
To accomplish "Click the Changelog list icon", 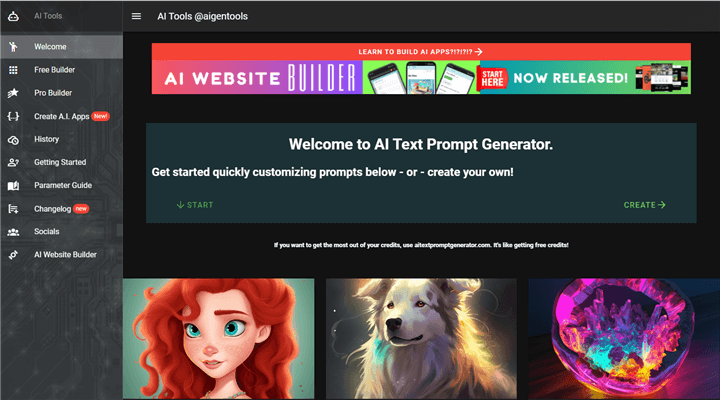I will click(13, 209).
